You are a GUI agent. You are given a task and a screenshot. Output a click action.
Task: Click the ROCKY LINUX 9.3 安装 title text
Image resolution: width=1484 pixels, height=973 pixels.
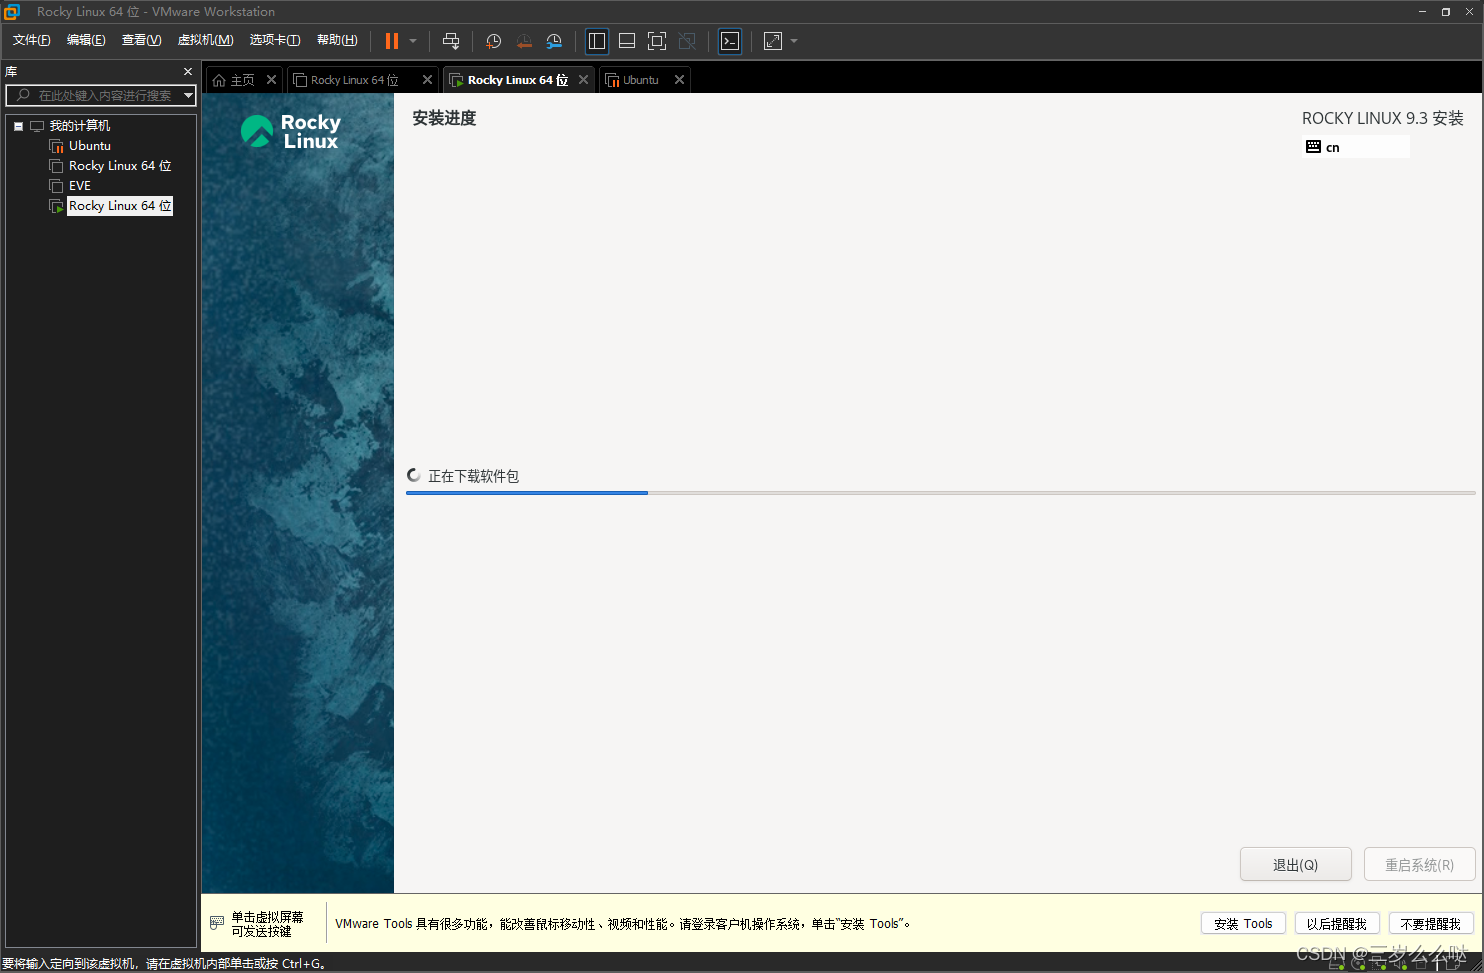tap(1382, 118)
